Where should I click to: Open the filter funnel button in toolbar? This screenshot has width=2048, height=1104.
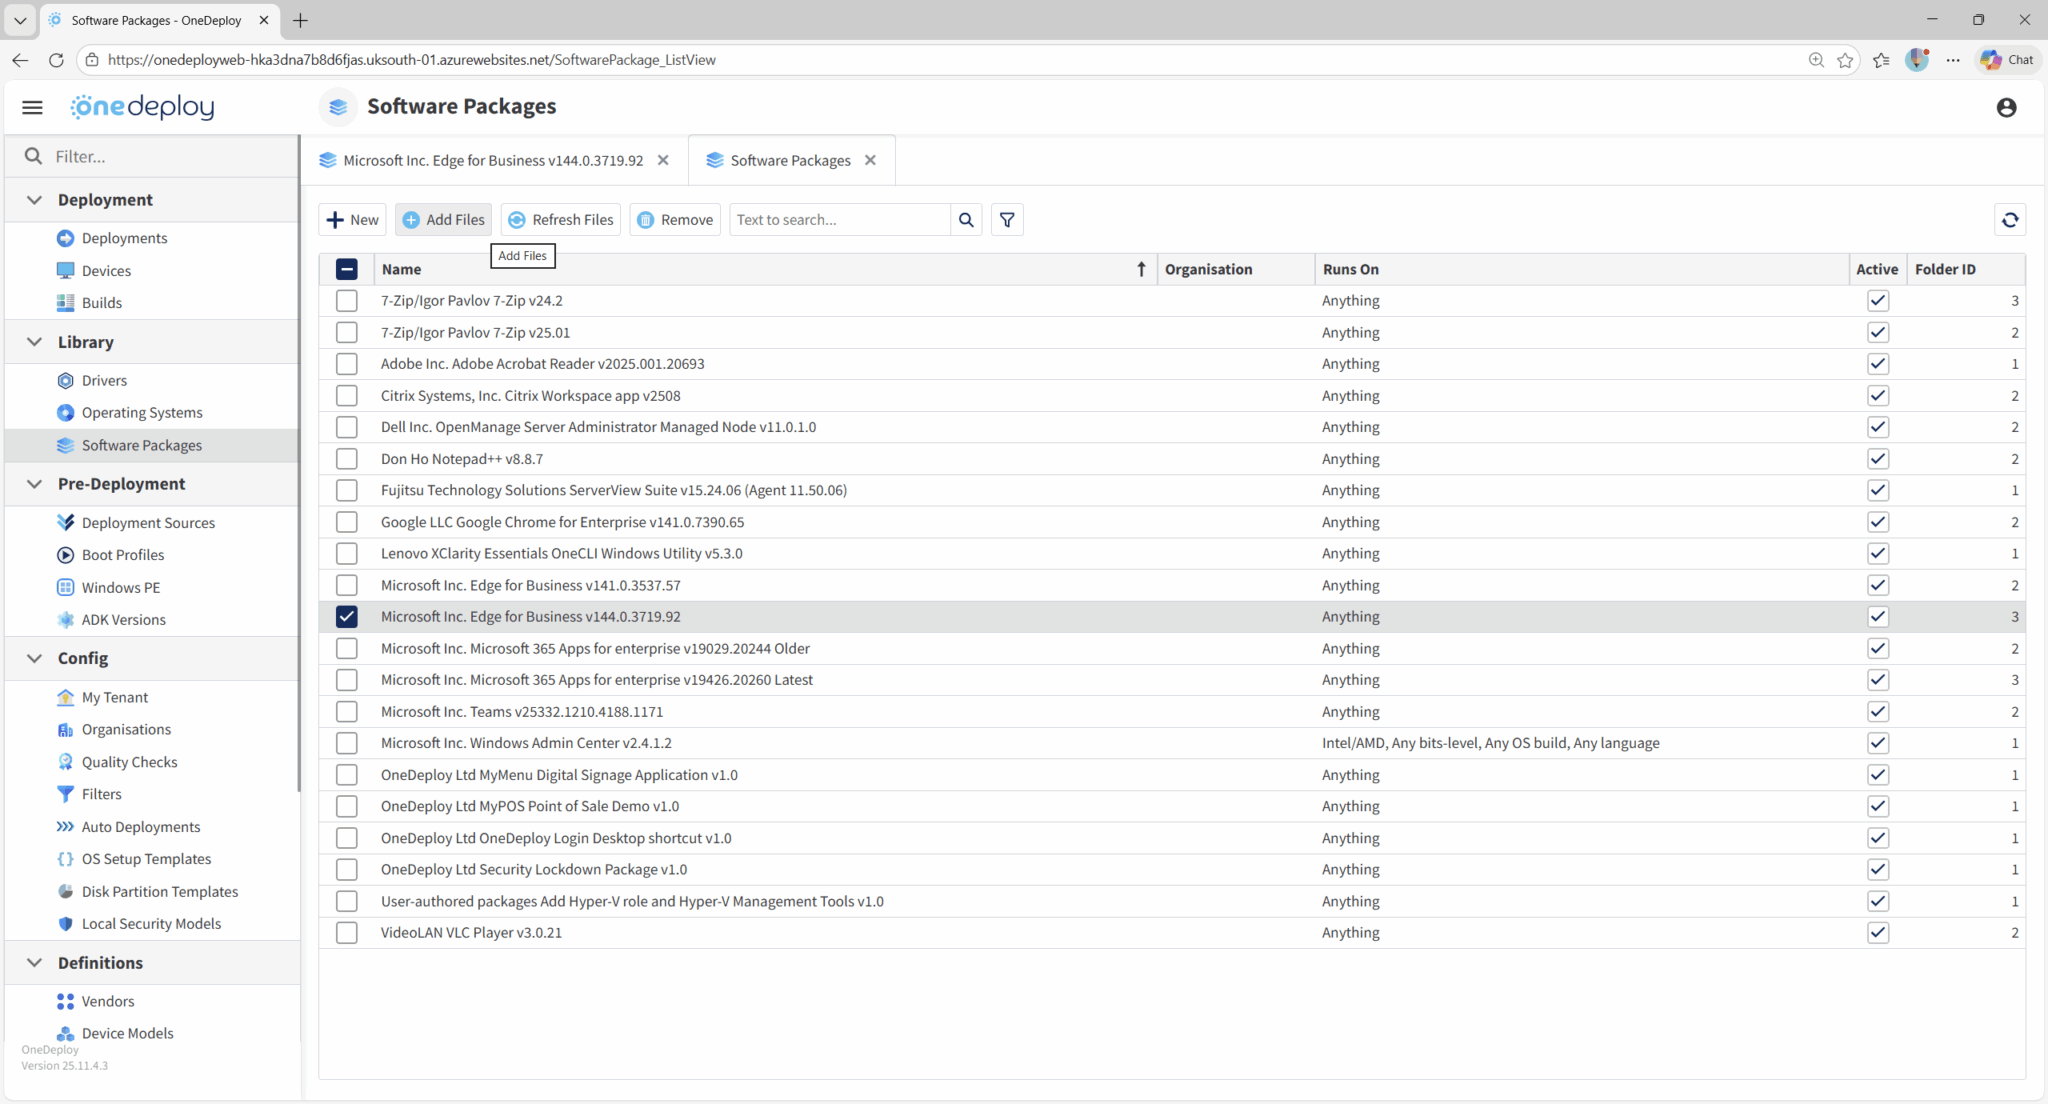[1007, 220]
